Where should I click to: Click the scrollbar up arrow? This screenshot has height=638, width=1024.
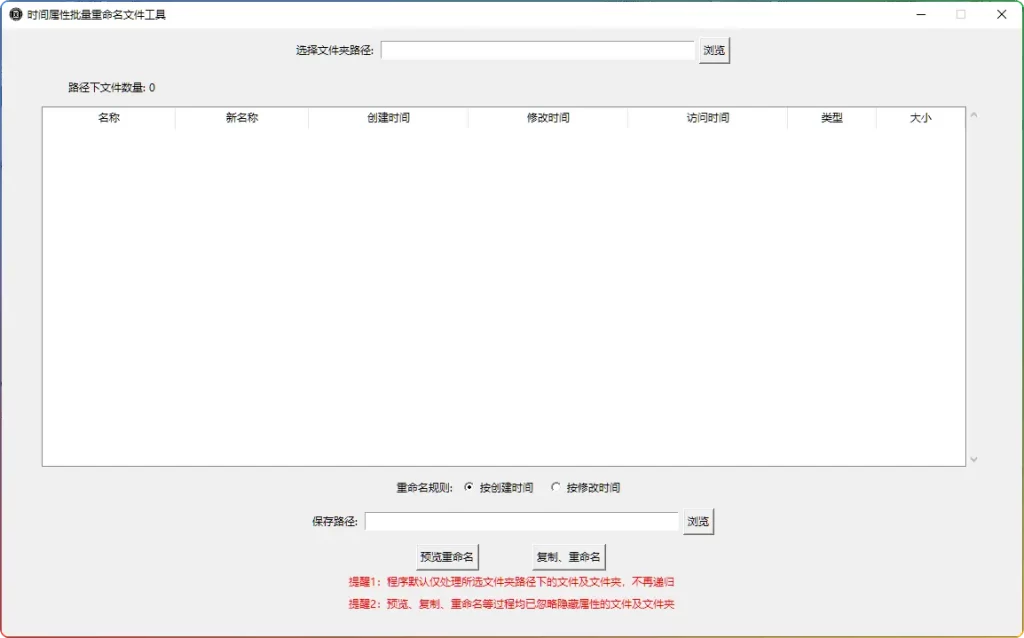[974, 115]
